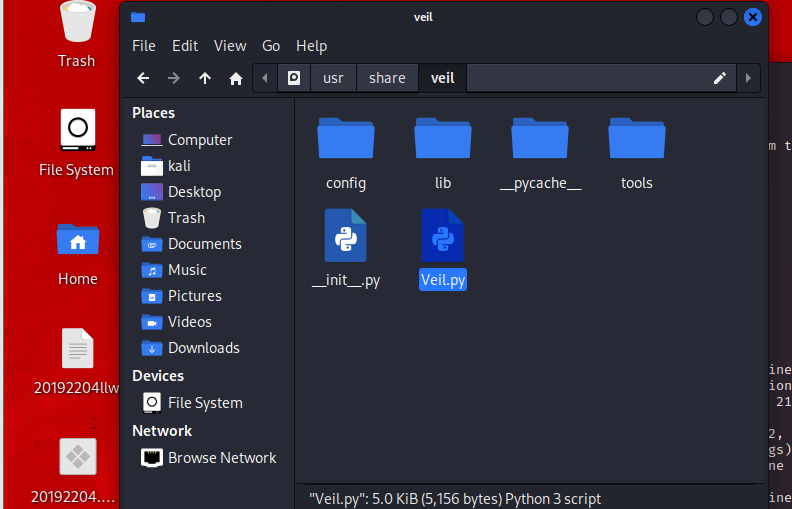This screenshot has width=792, height=509.
Task: Click the Places heading in sidebar
Action: (x=154, y=113)
